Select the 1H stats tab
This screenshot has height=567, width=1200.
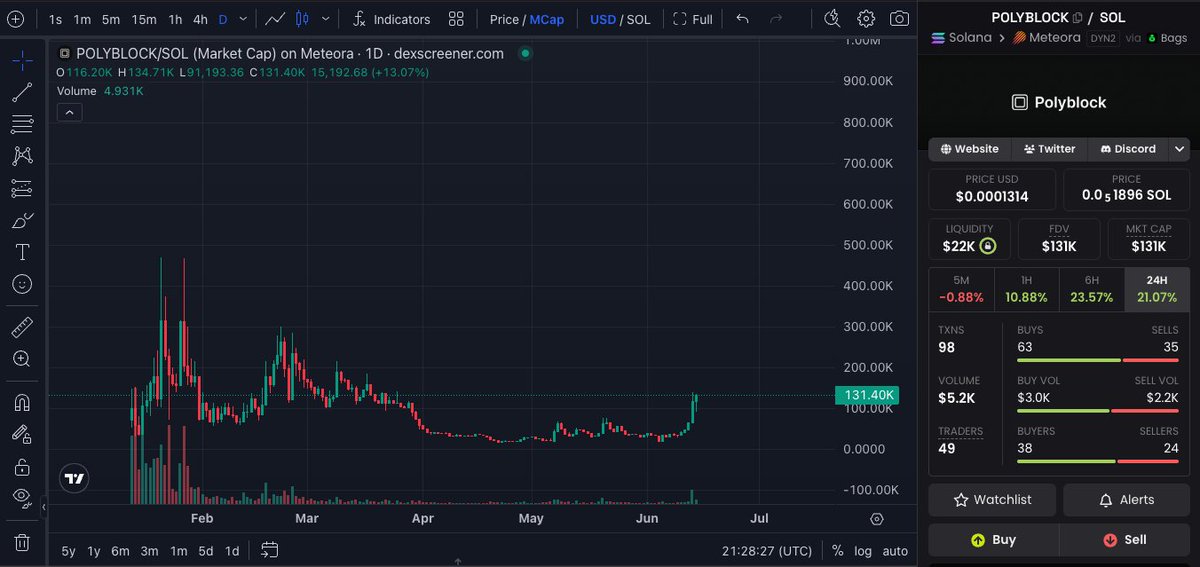tap(1026, 289)
